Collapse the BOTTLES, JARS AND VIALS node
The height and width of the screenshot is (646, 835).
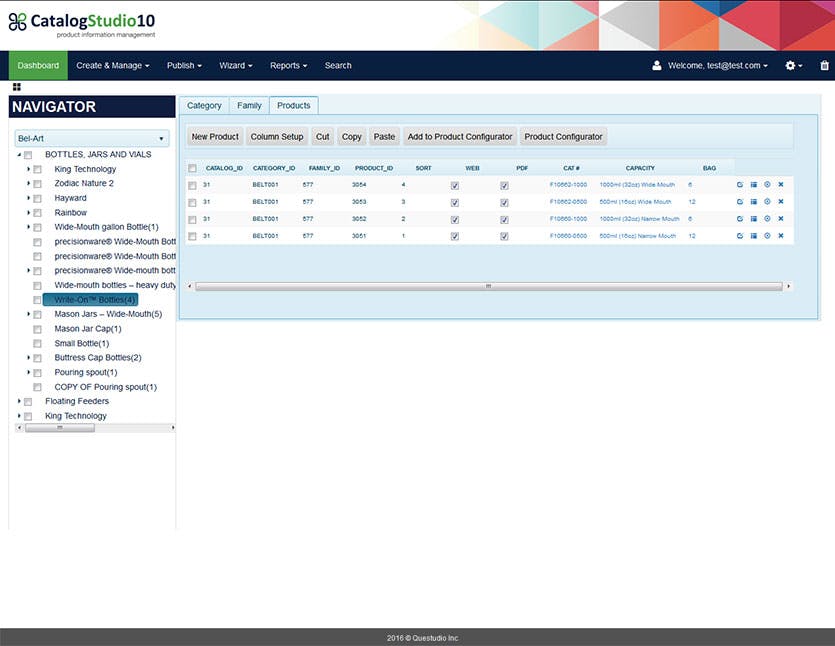(19, 154)
